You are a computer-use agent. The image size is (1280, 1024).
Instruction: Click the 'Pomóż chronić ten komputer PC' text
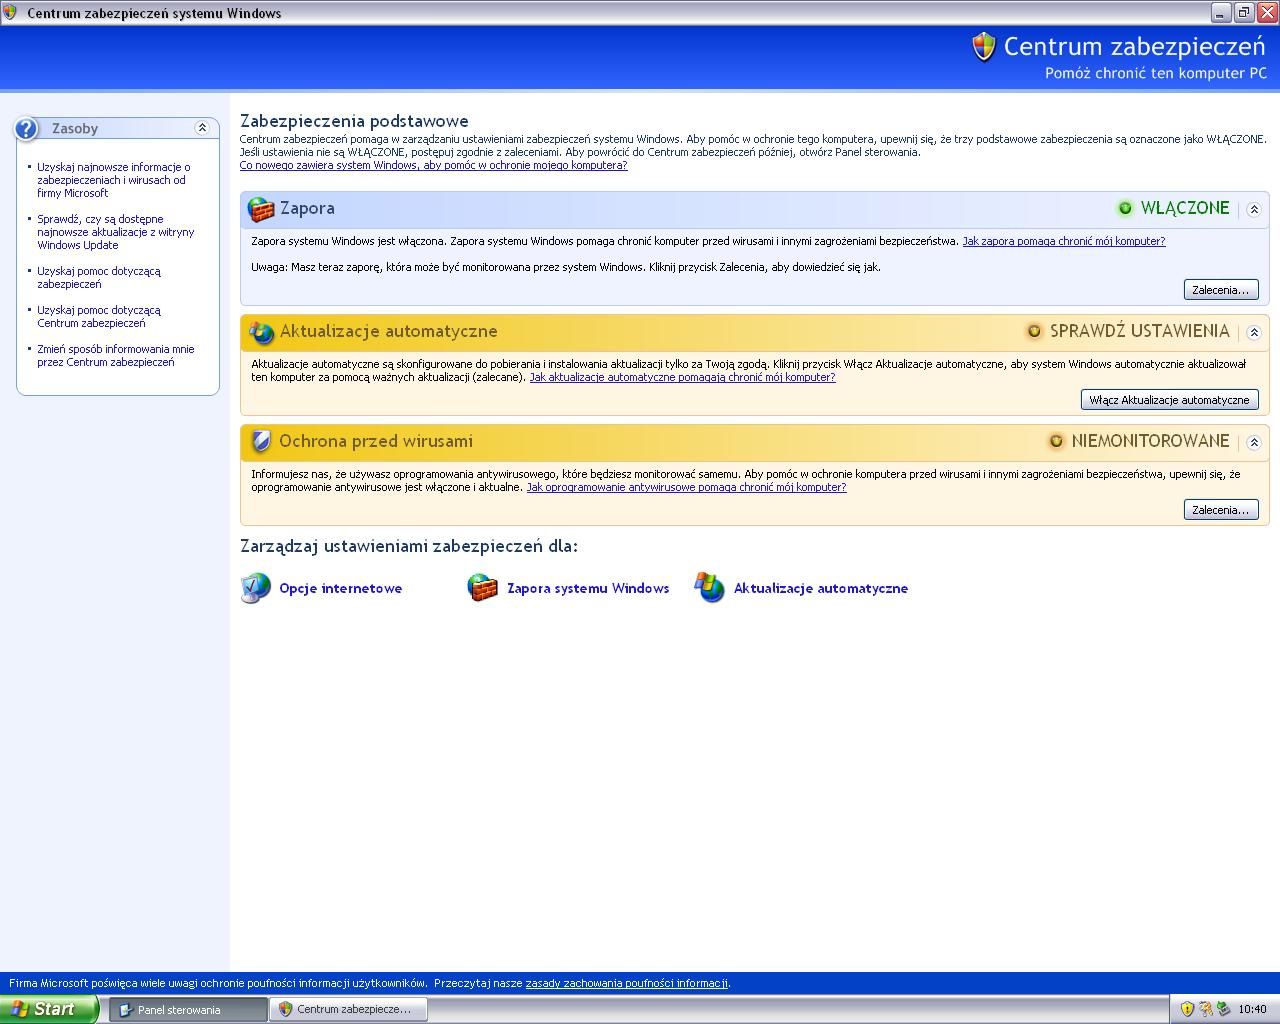(x=1156, y=73)
